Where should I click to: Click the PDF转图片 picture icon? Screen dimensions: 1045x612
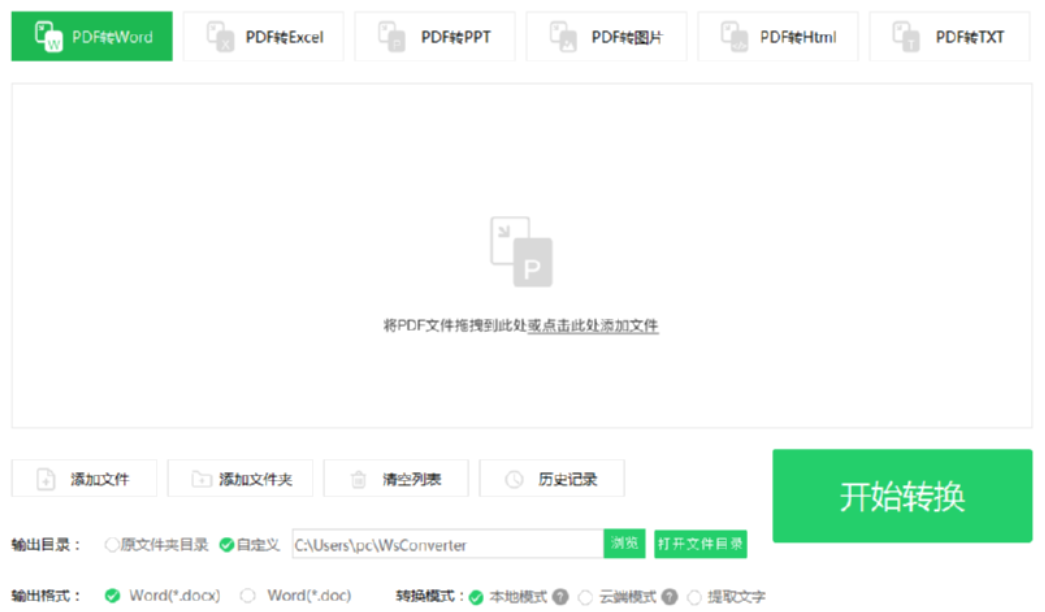tap(563, 37)
